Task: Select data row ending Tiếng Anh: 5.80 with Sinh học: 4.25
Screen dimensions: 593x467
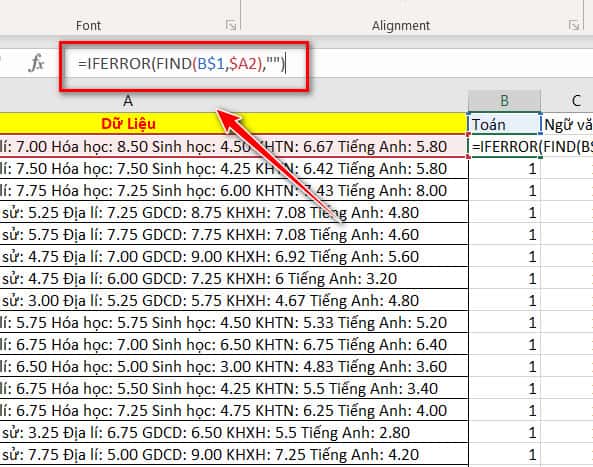Action: tap(234, 168)
